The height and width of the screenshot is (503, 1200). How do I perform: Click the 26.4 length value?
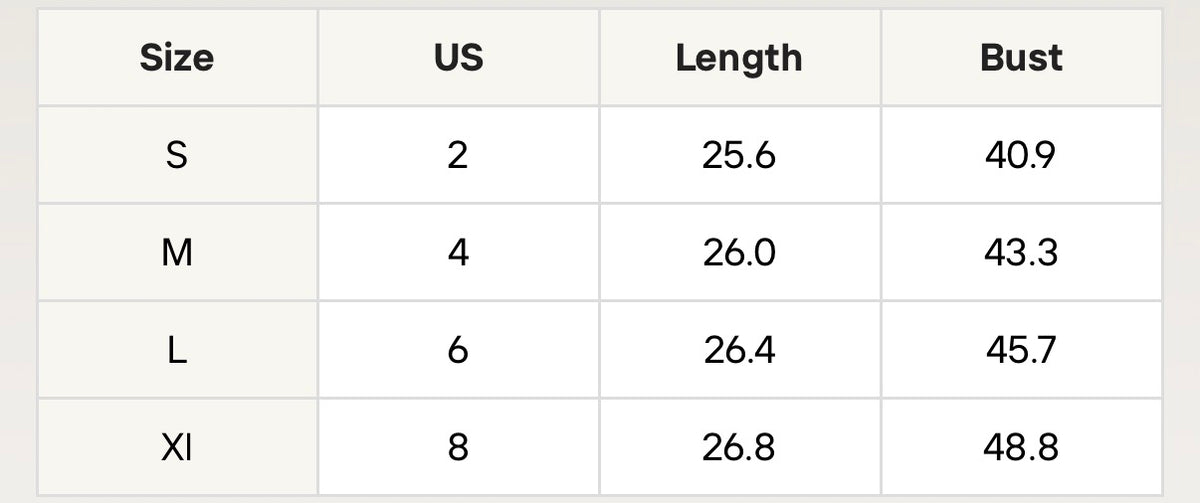coord(739,350)
